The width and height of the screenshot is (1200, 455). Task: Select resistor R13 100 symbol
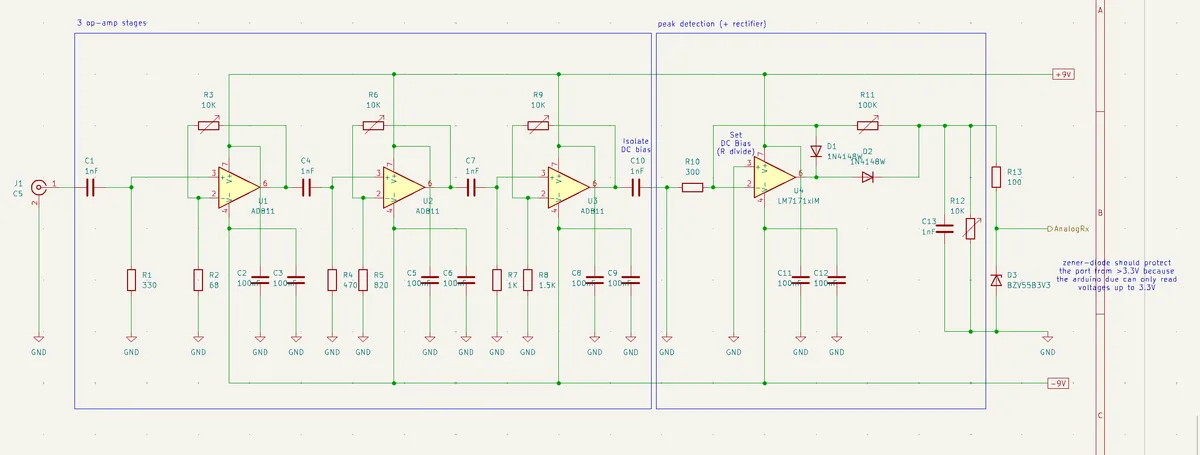point(996,177)
